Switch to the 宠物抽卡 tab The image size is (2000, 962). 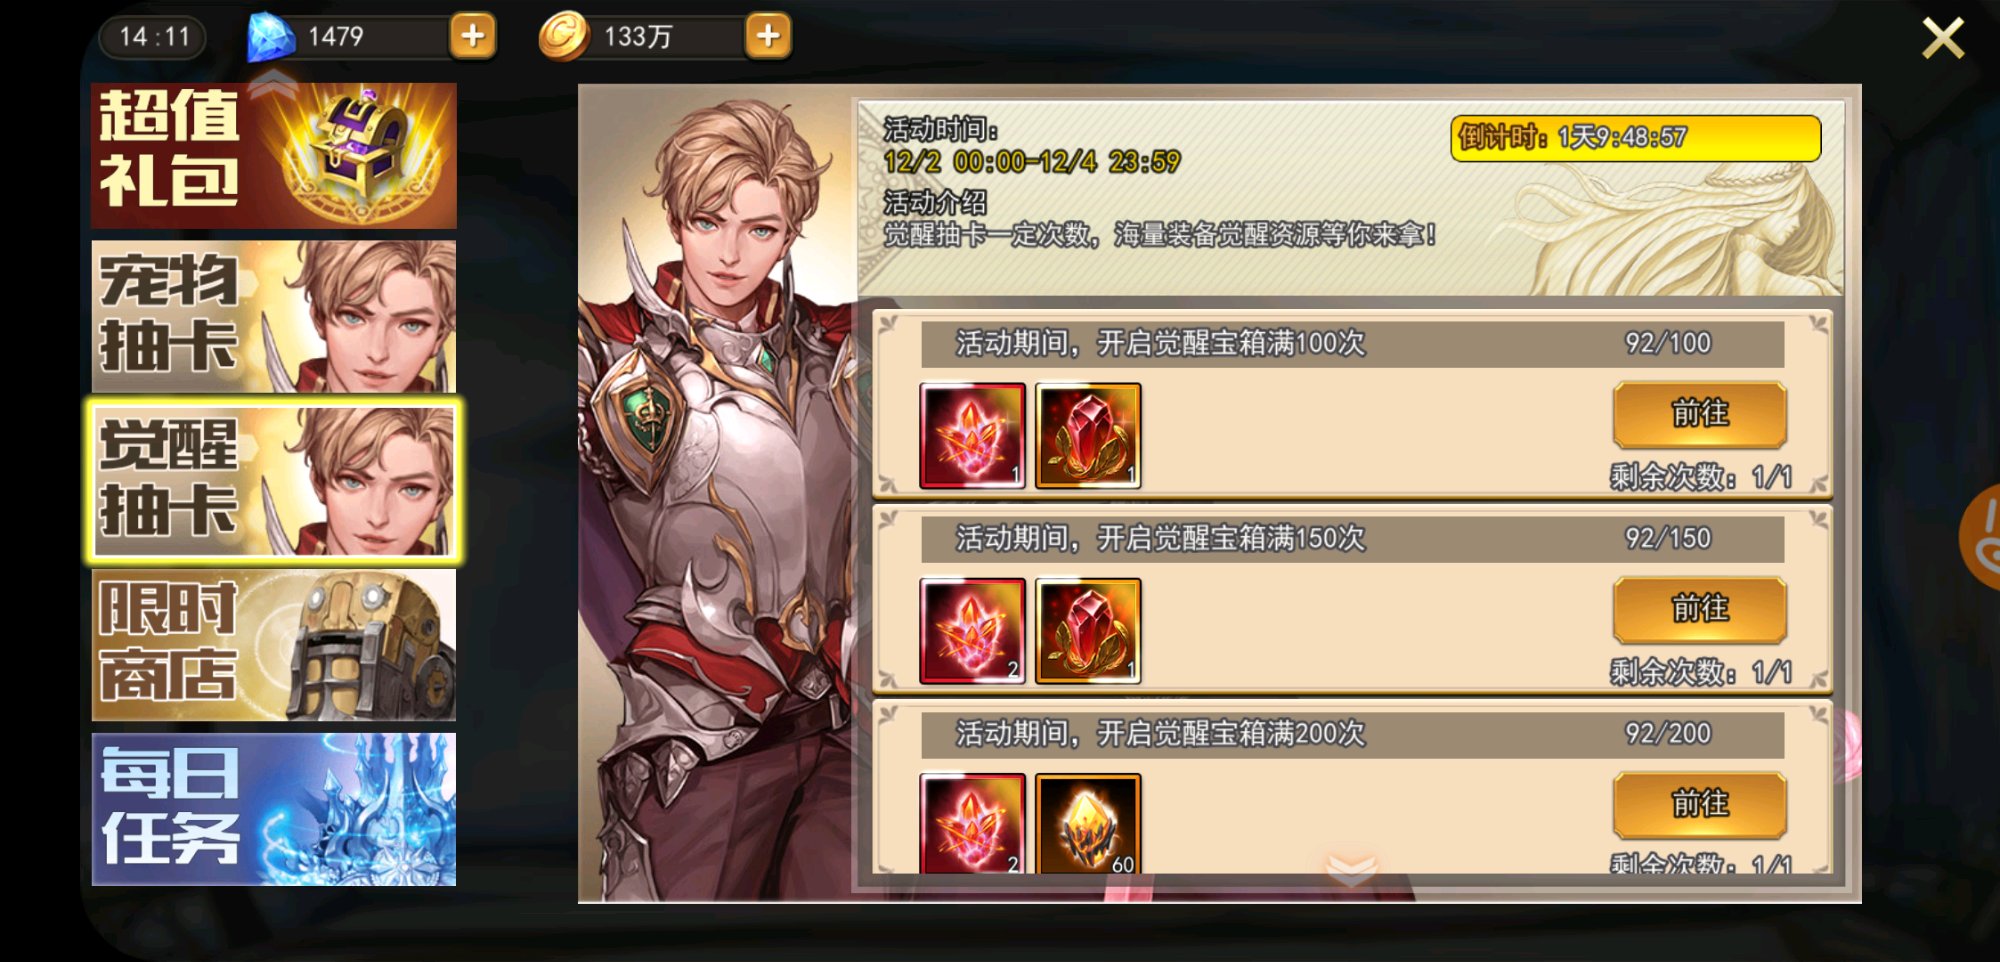[x=274, y=316]
